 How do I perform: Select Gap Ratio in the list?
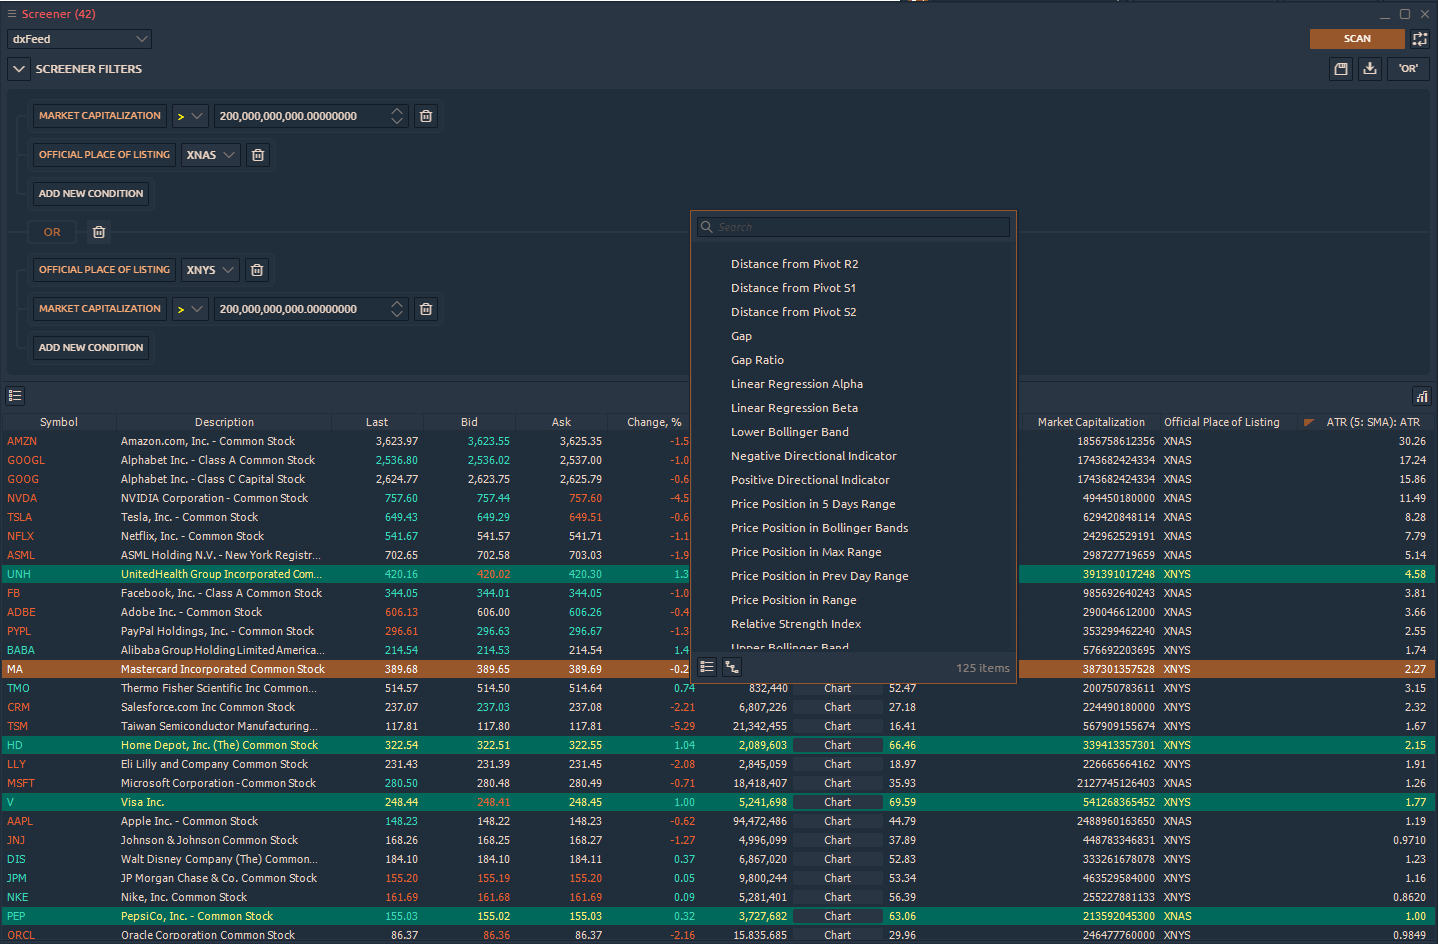(x=757, y=360)
